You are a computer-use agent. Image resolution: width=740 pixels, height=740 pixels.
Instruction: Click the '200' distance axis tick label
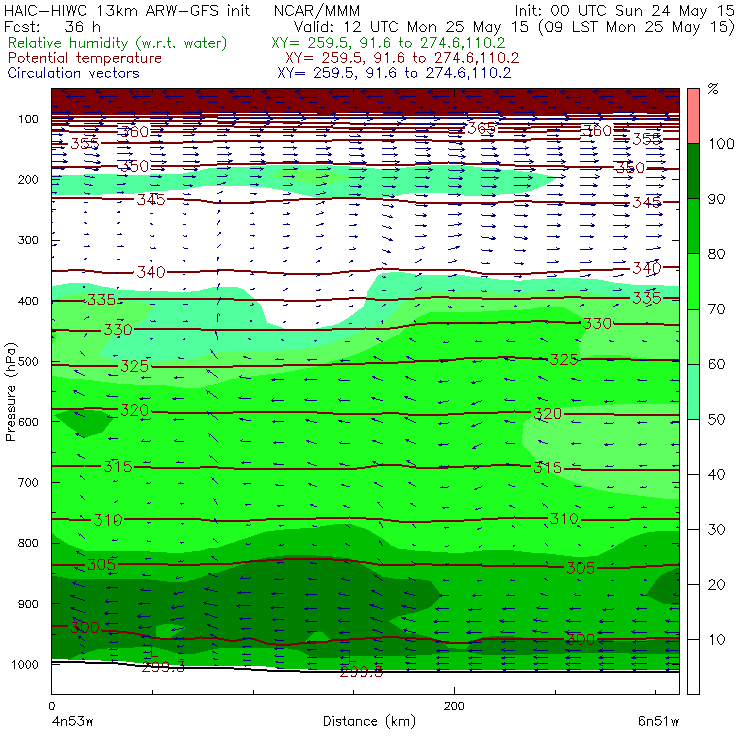pyautogui.click(x=454, y=706)
